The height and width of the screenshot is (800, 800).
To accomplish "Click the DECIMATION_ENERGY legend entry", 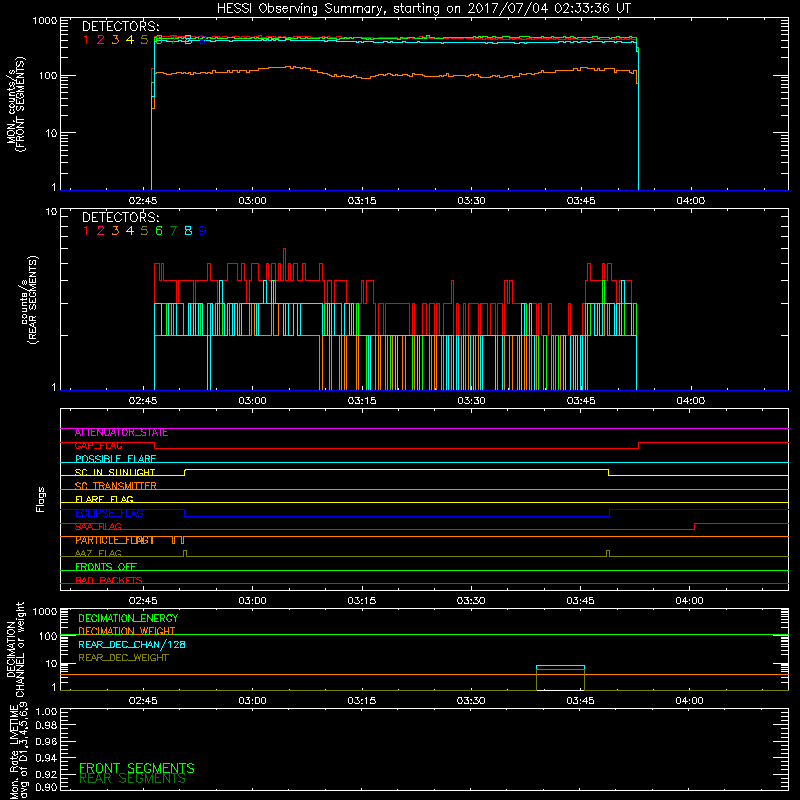I will [x=128, y=618].
